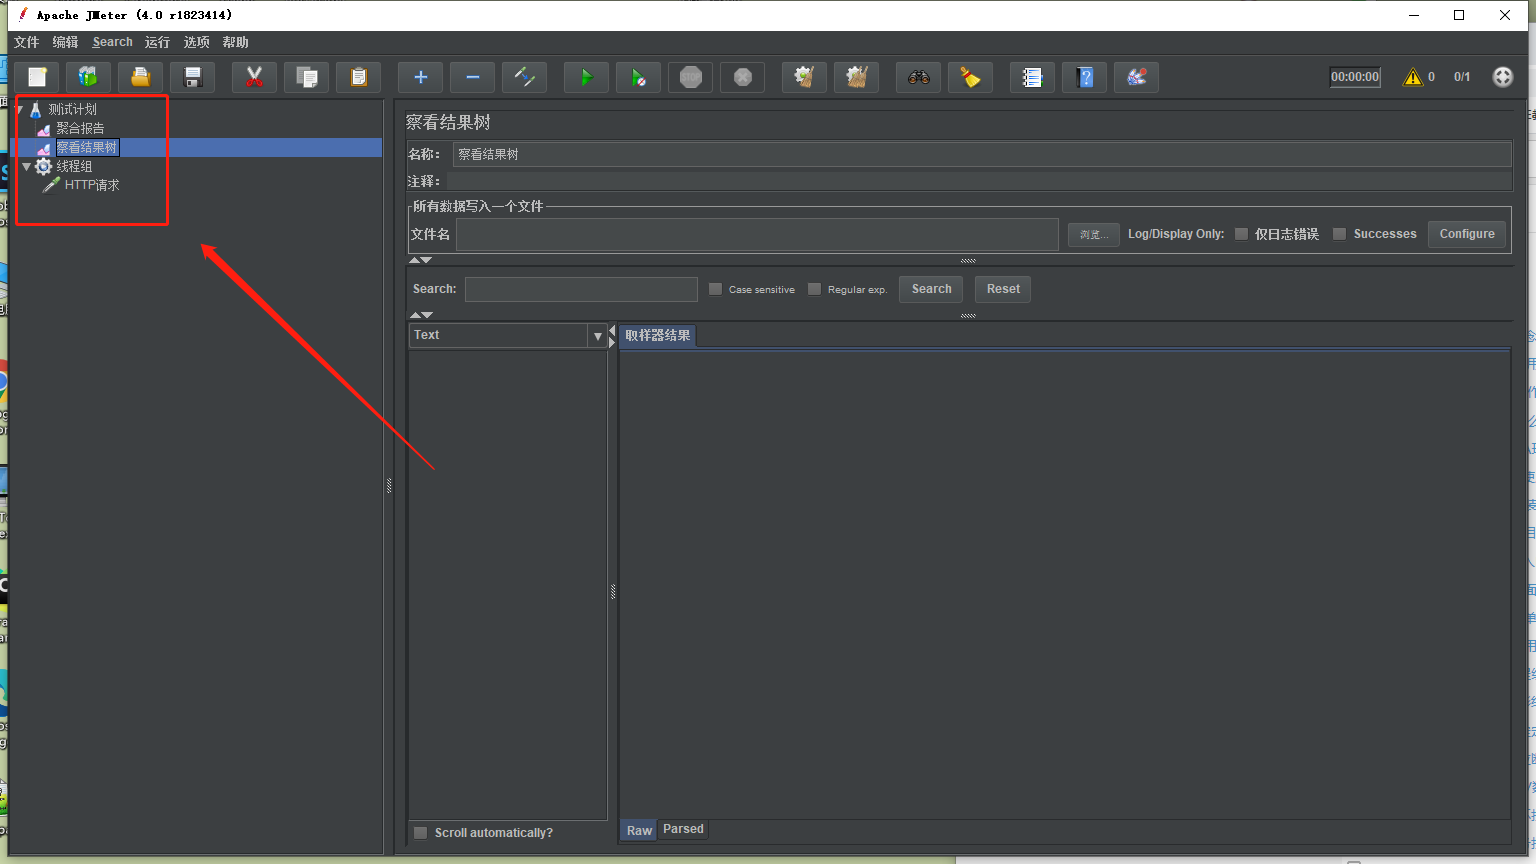Collapse all tree nodes with minus icon
This screenshot has width=1536, height=864.
coord(472,77)
